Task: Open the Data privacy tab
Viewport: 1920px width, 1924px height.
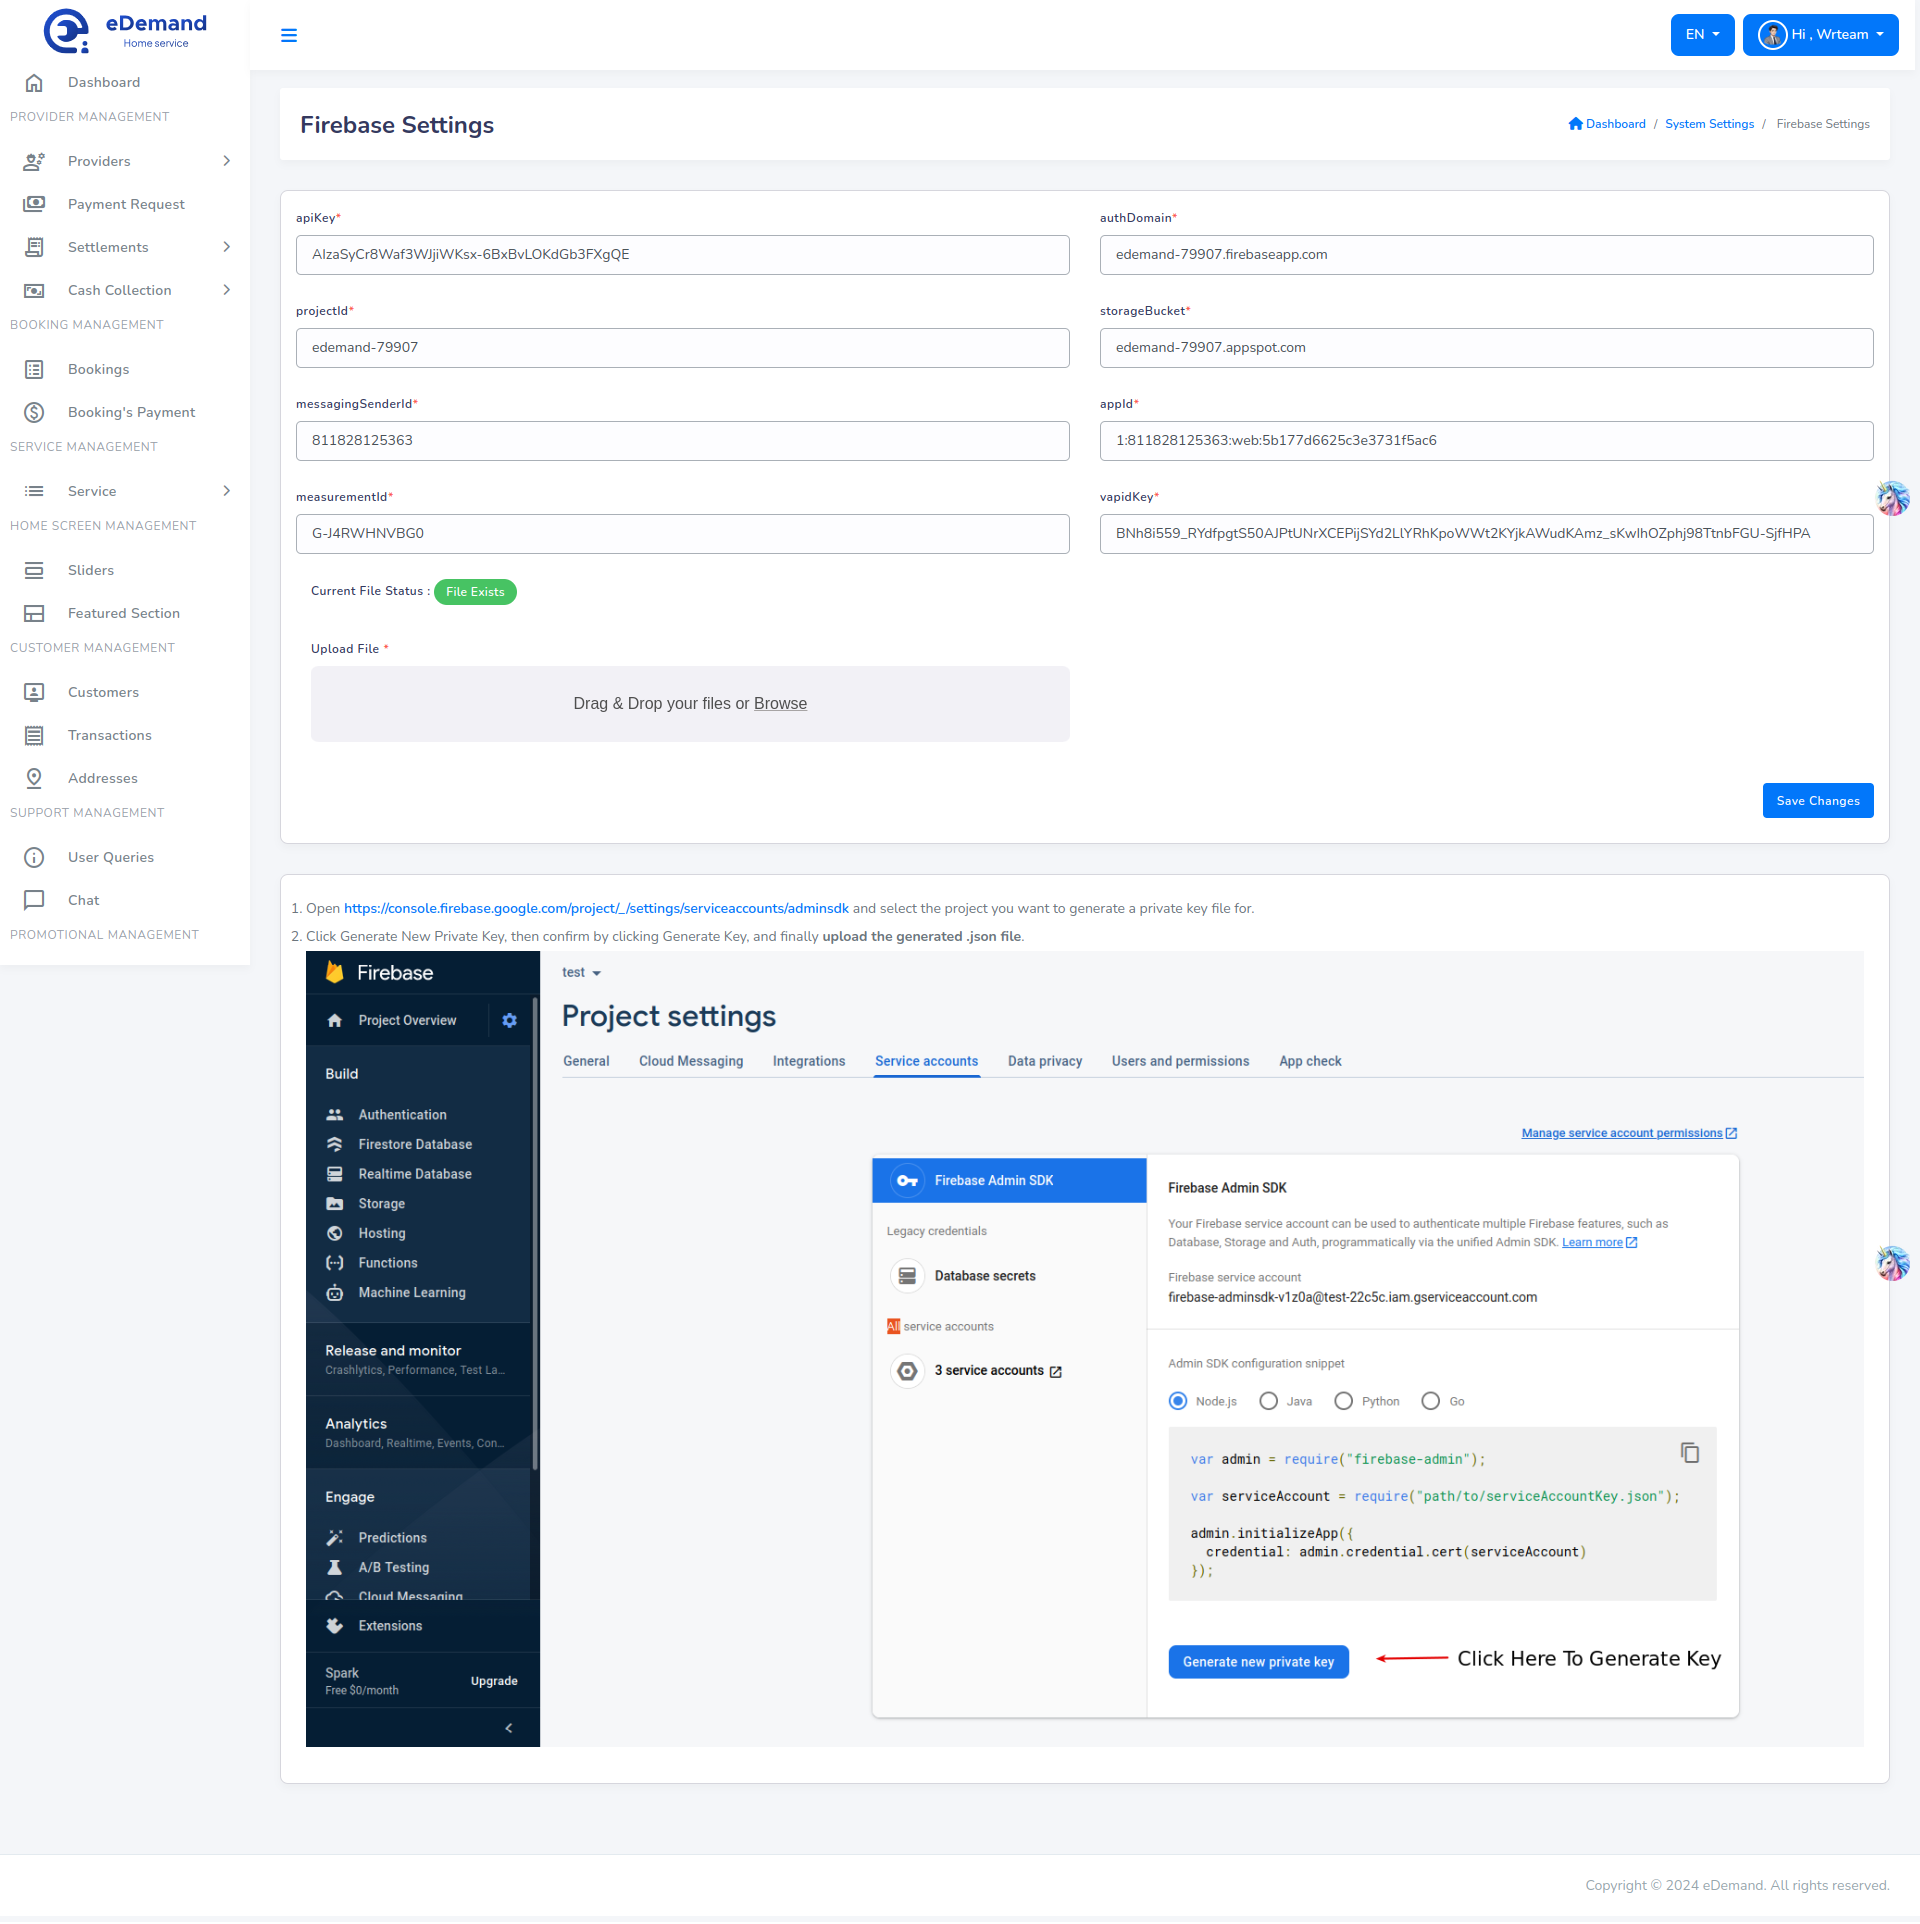Action: pyautogui.click(x=1045, y=1062)
